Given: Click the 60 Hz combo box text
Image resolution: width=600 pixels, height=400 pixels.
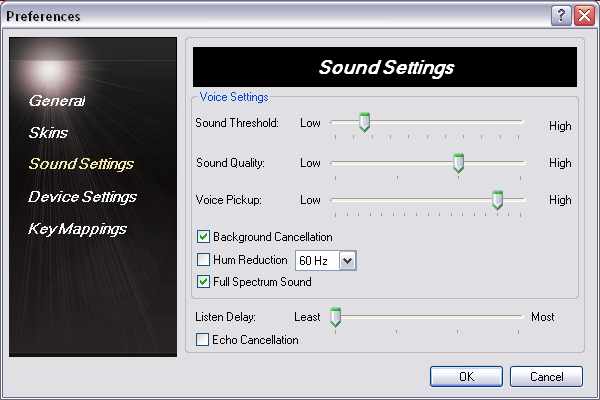Looking at the screenshot, I should pyautogui.click(x=315, y=261).
